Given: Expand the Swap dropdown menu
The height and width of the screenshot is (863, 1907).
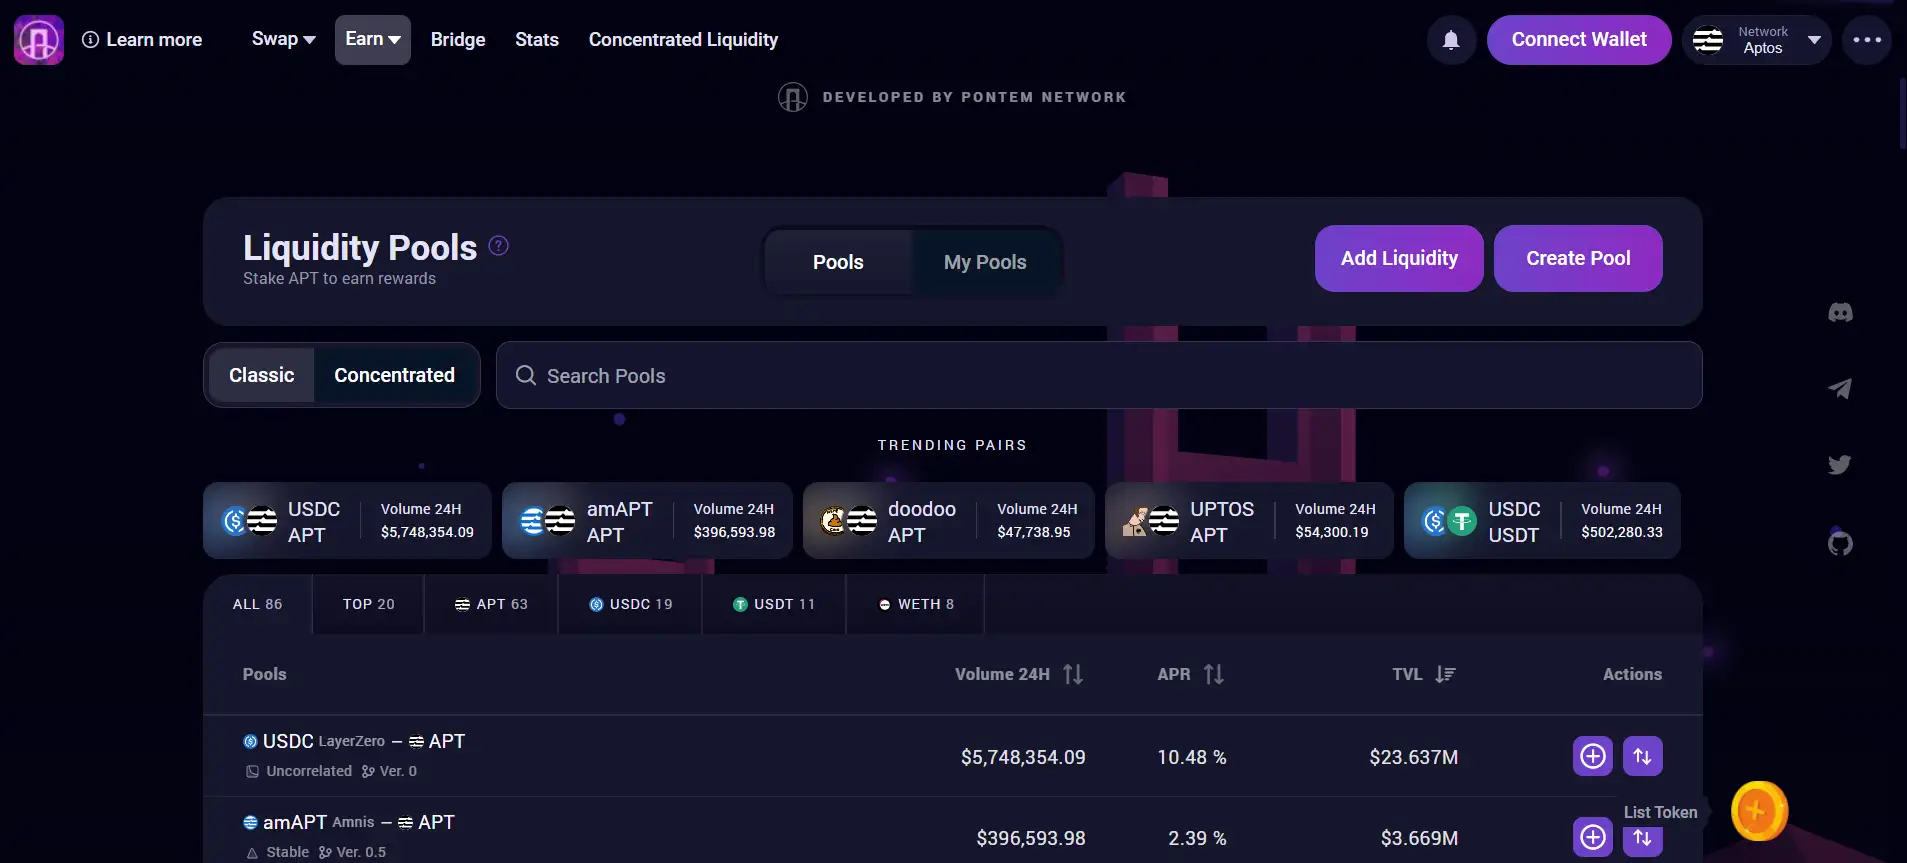Looking at the screenshot, I should coord(283,39).
